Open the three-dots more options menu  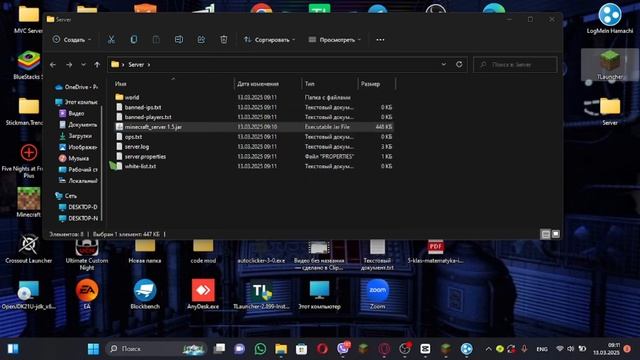(380, 40)
